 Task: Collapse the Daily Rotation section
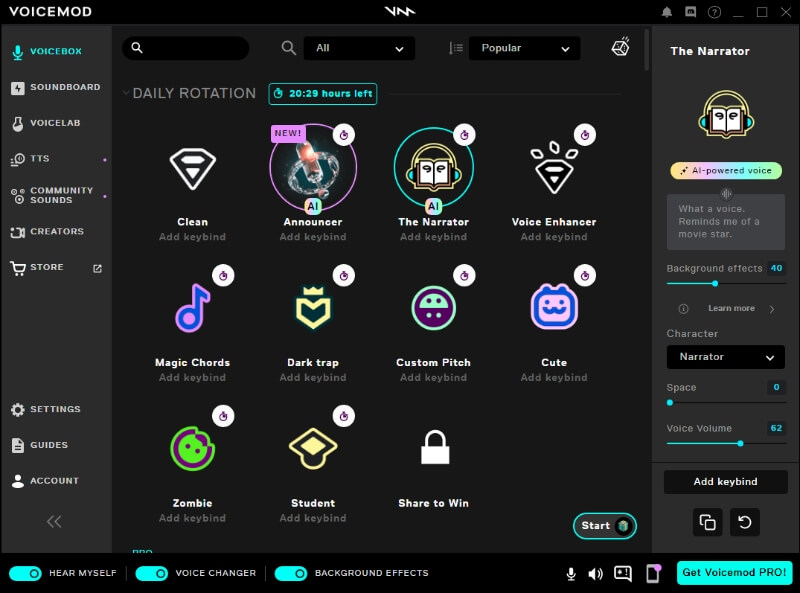click(x=126, y=93)
